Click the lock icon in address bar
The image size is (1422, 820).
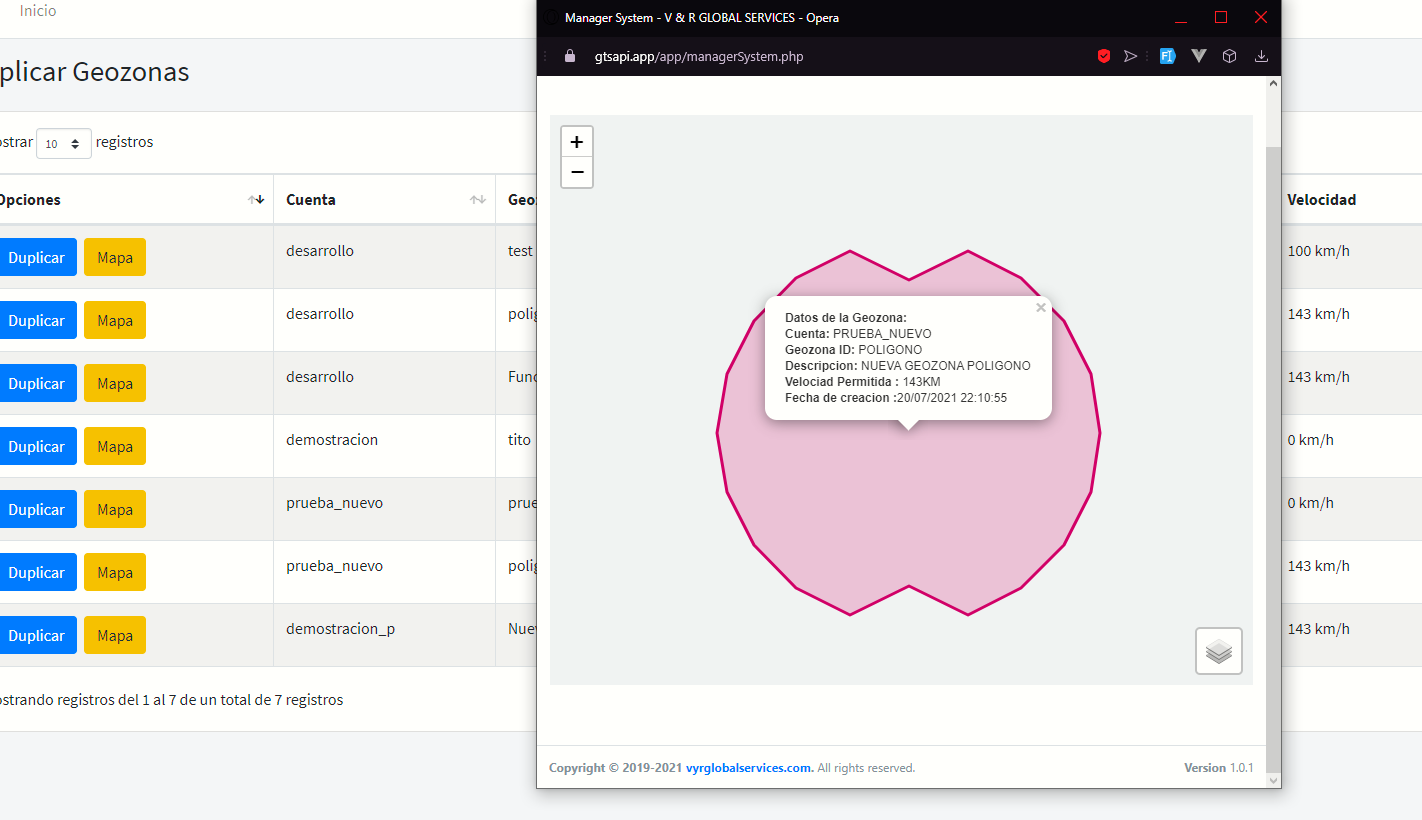click(x=570, y=56)
